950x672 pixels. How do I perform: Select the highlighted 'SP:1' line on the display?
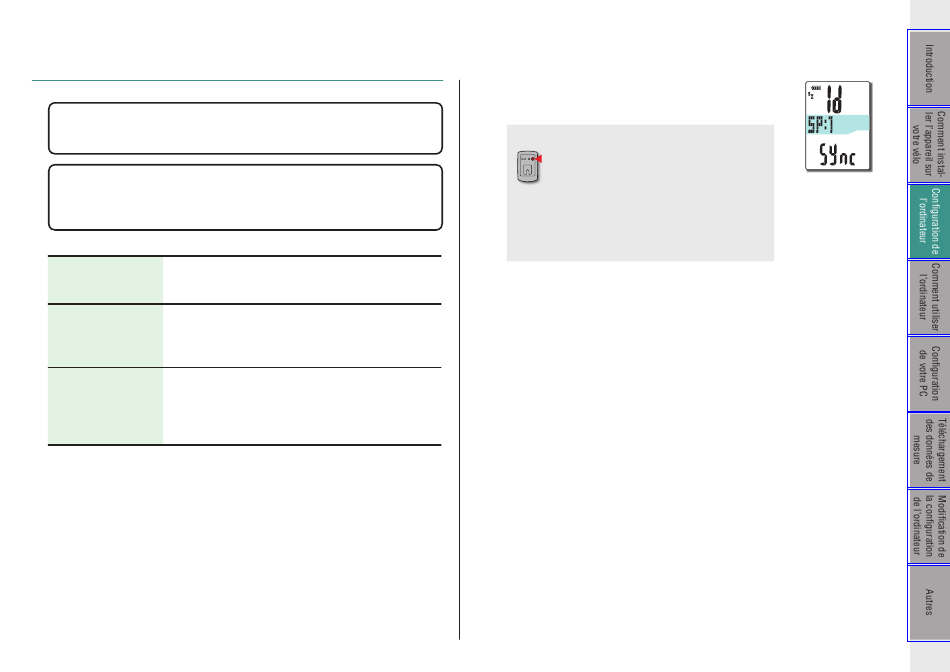pos(838,124)
